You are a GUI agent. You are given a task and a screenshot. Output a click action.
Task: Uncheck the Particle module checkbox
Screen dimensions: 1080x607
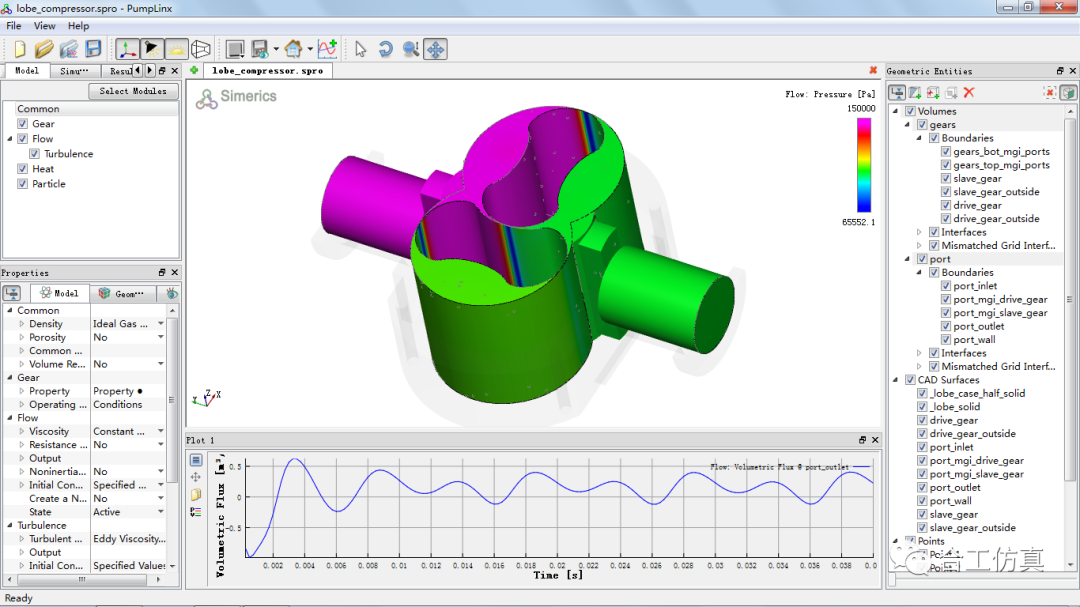click(23, 184)
